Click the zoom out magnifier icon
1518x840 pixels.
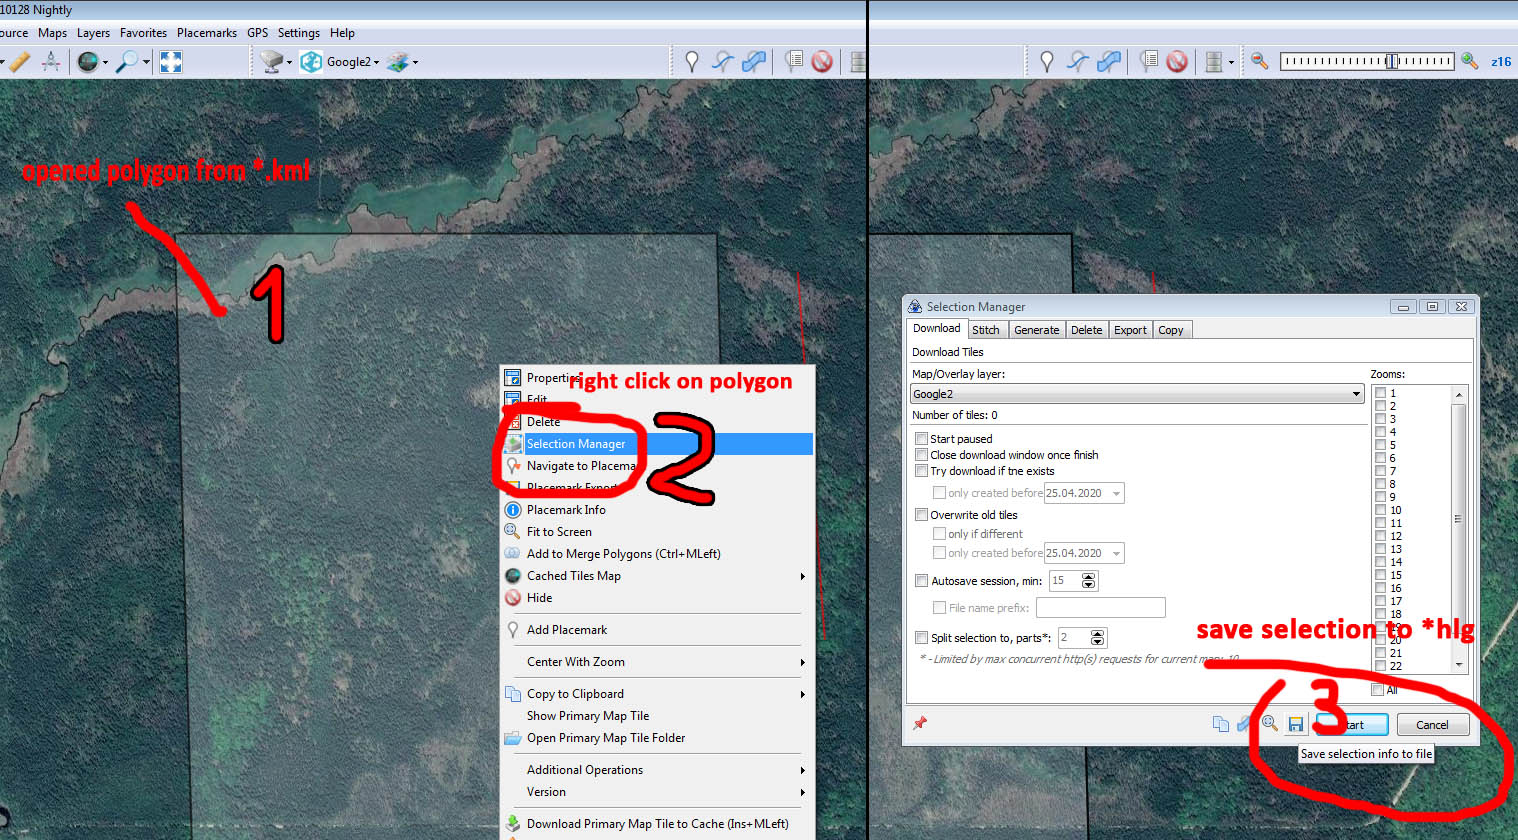point(1260,62)
